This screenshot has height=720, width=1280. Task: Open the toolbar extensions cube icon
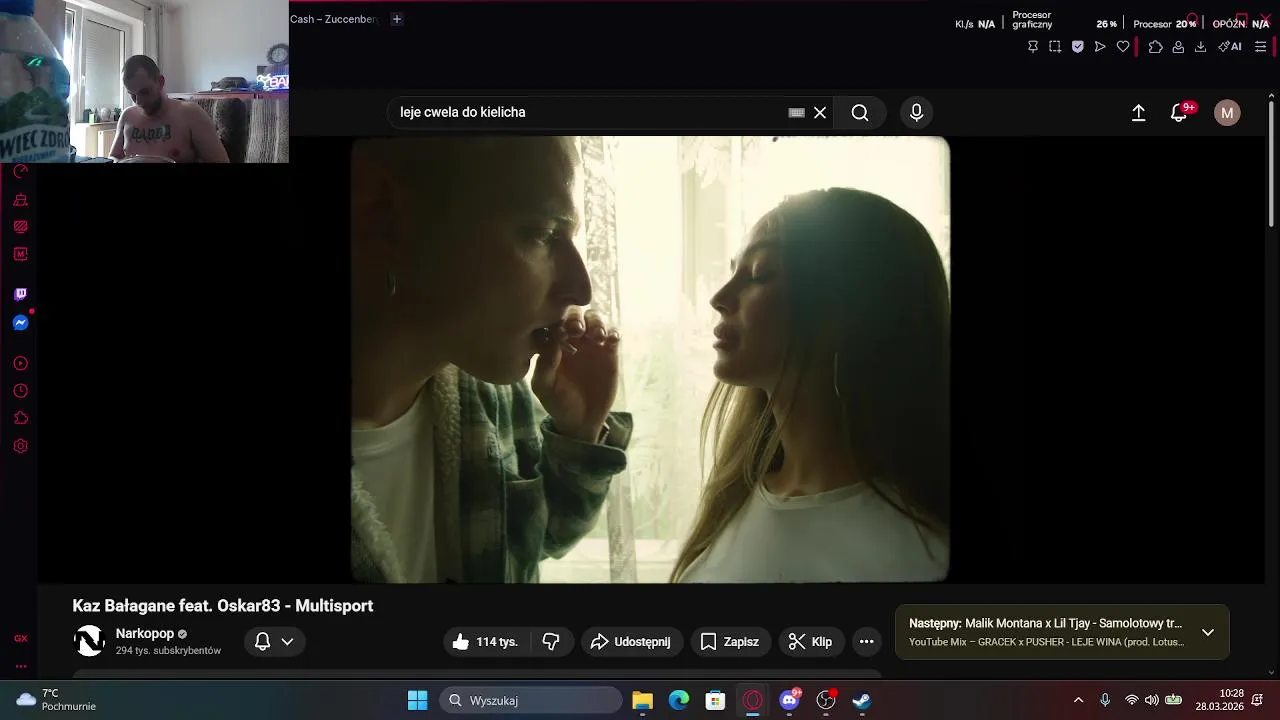click(1155, 46)
